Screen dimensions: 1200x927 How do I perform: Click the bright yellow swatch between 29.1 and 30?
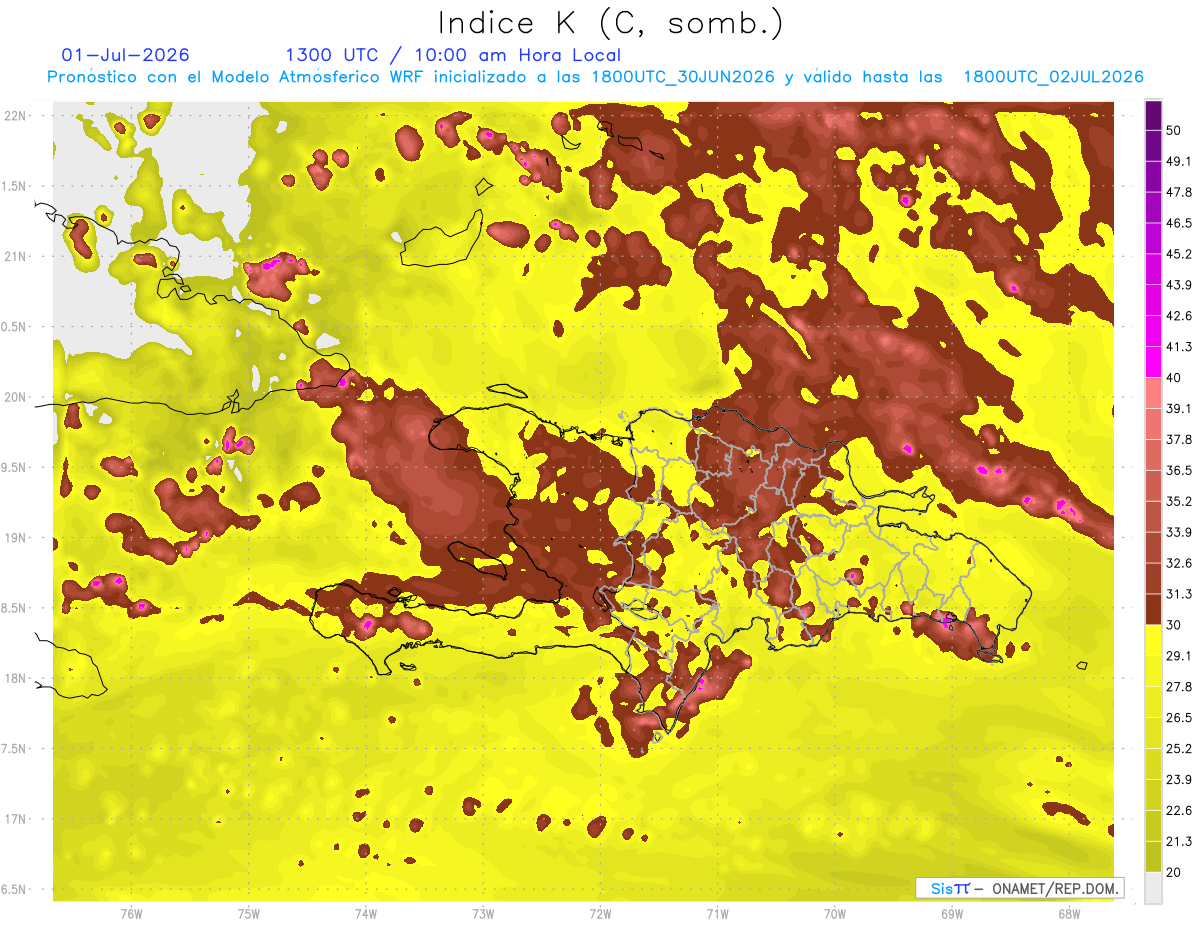tap(1153, 640)
